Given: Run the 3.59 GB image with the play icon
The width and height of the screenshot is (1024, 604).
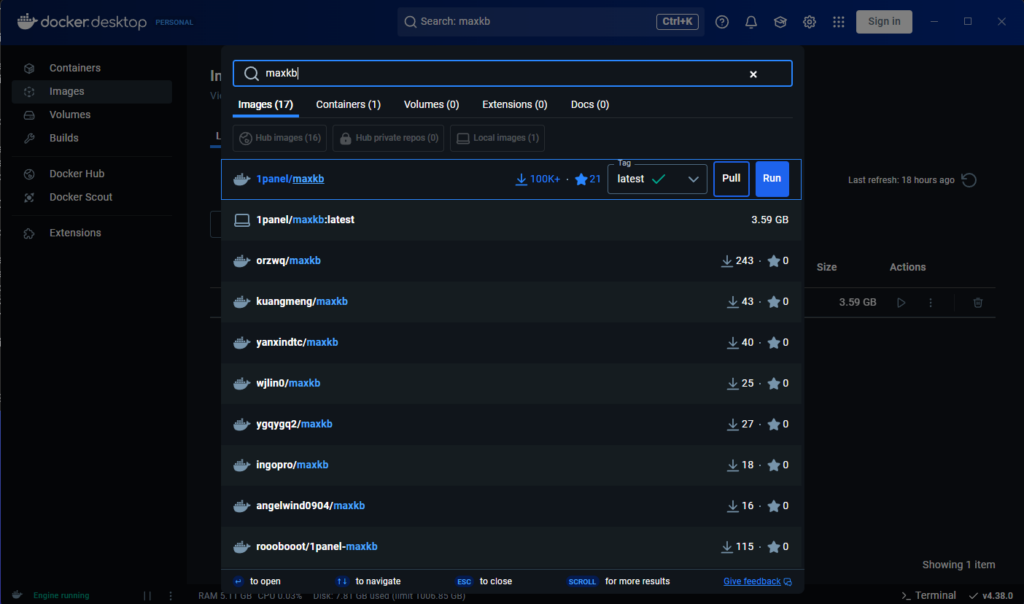Looking at the screenshot, I should [901, 302].
